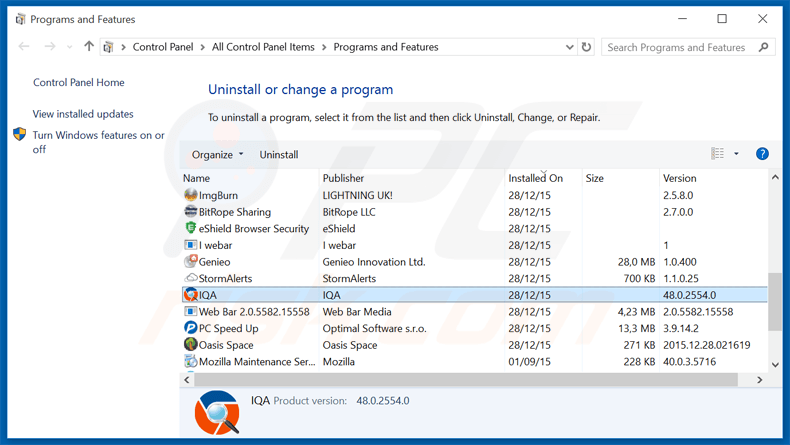
Task: Click the I webar program icon
Action: click(190, 245)
